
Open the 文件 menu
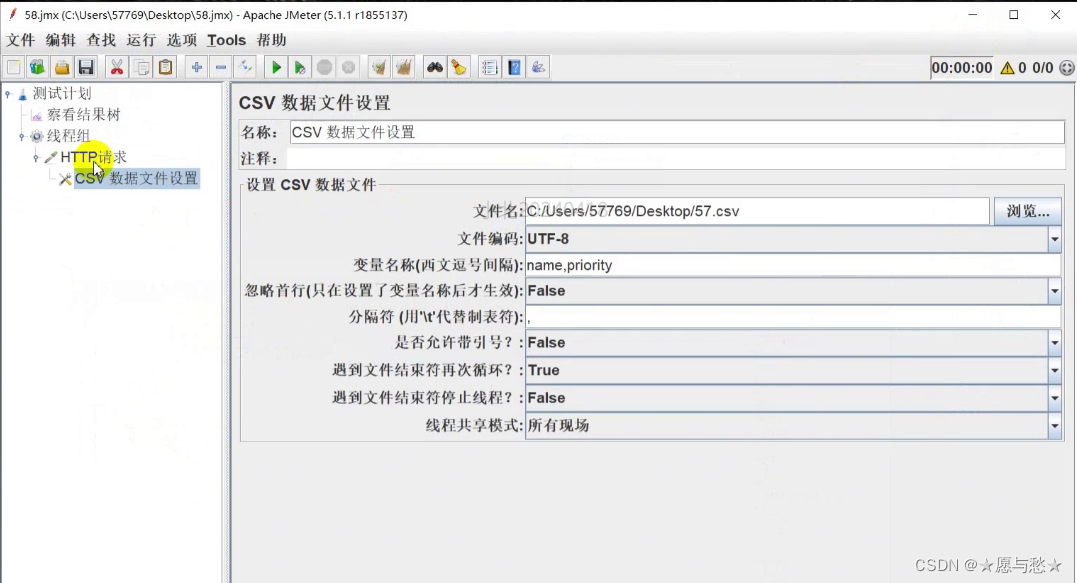pos(21,40)
